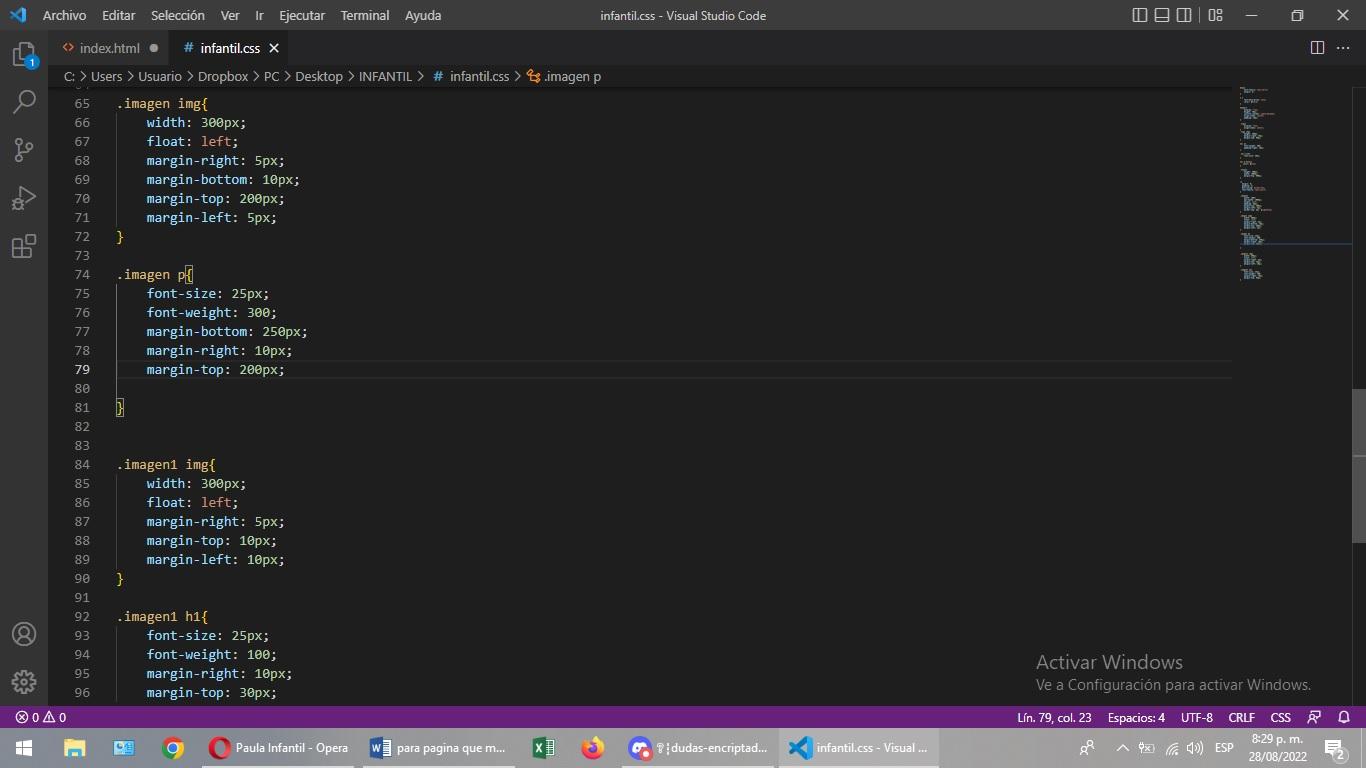The height and width of the screenshot is (768, 1366).
Task: Open errors and warnings indicator in status bar
Action: pos(40,717)
